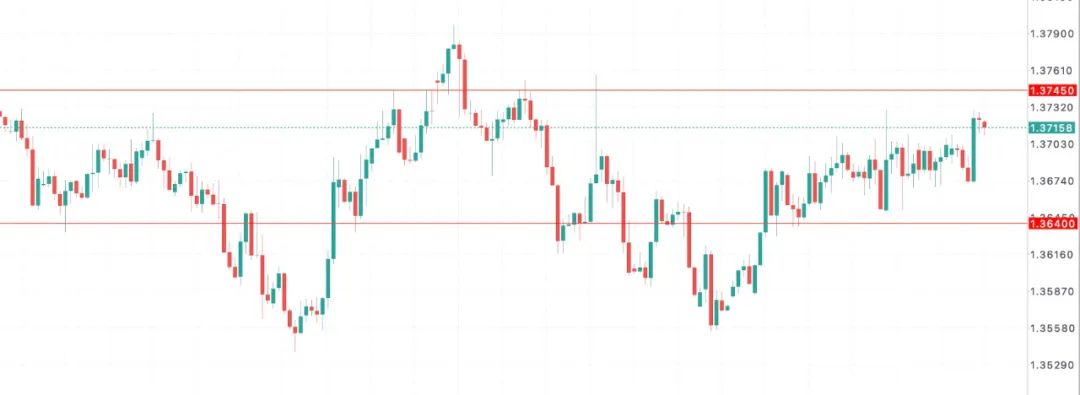The image size is (1080, 395).
Task: Select the dotted green current price line
Action: (x=513, y=128)
